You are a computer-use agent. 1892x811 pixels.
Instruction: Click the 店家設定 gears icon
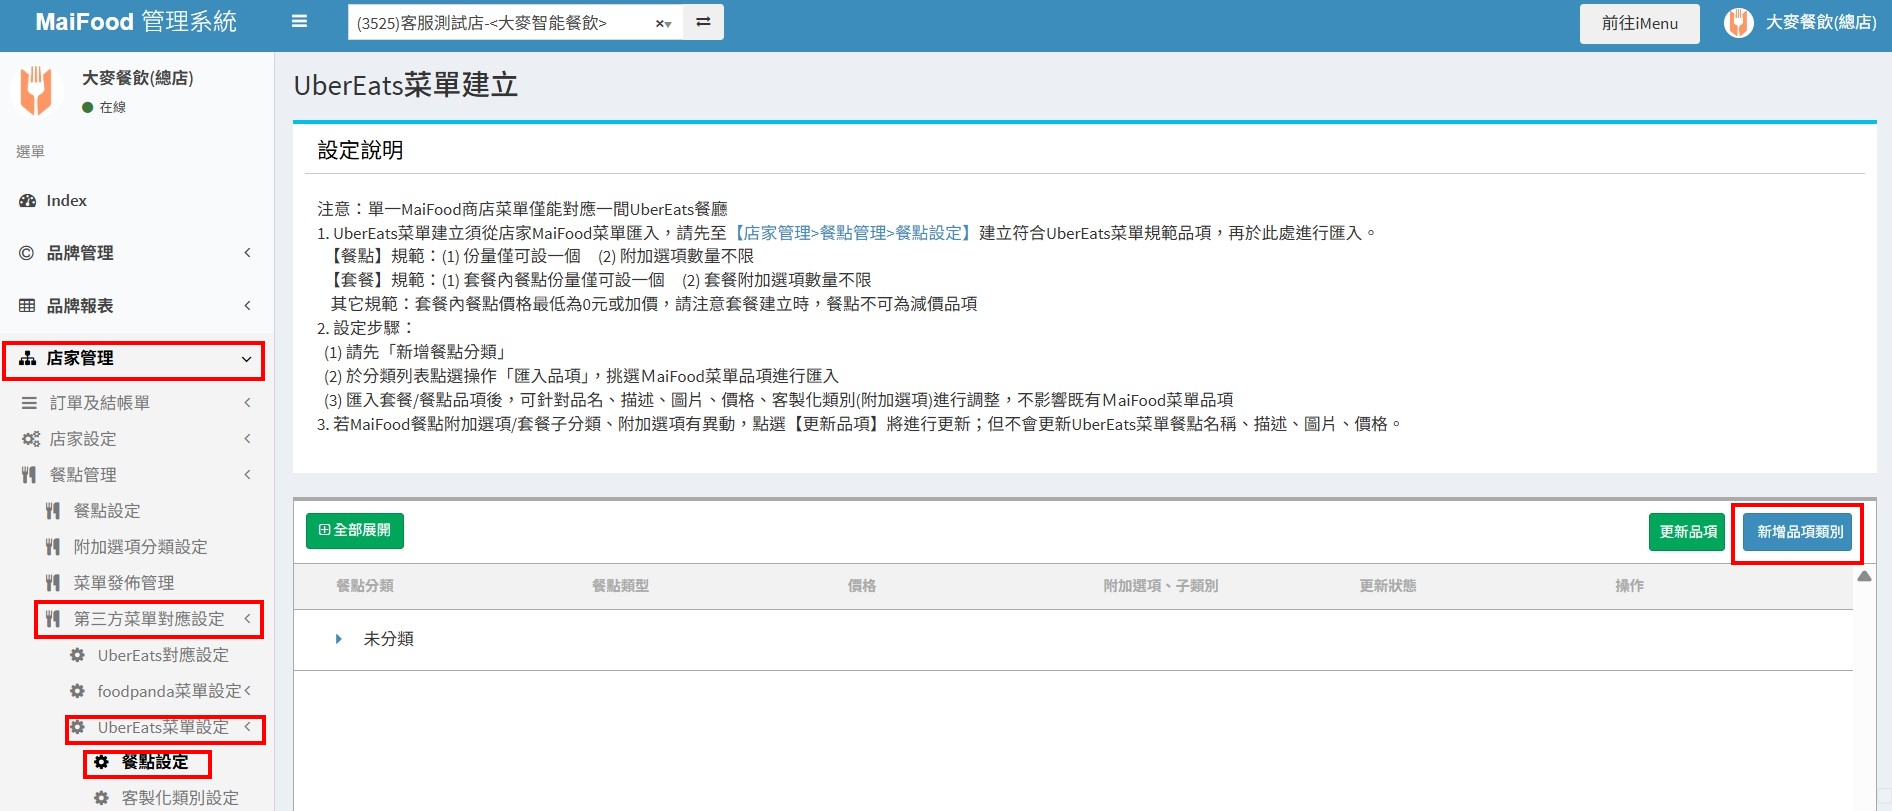coord(31,439)
